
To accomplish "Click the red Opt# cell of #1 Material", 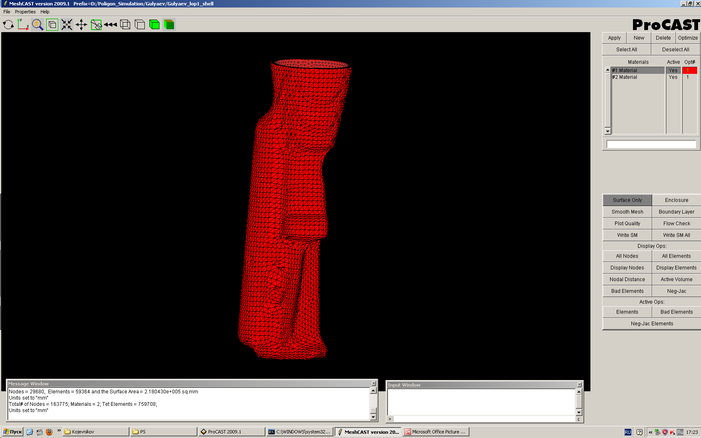I will click(x=689, y=70).
